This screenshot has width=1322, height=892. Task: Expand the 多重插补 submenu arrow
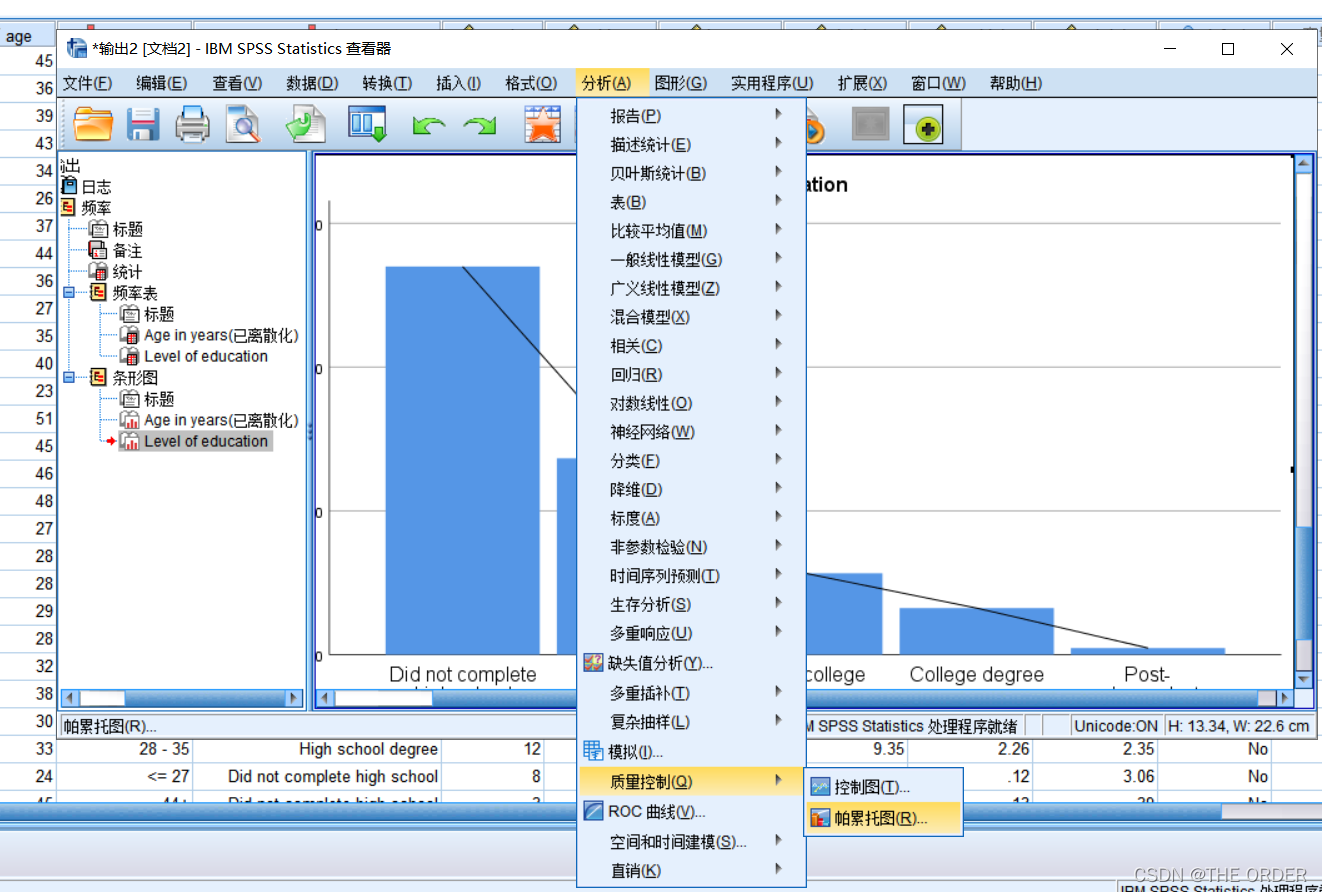click(778, 691)
